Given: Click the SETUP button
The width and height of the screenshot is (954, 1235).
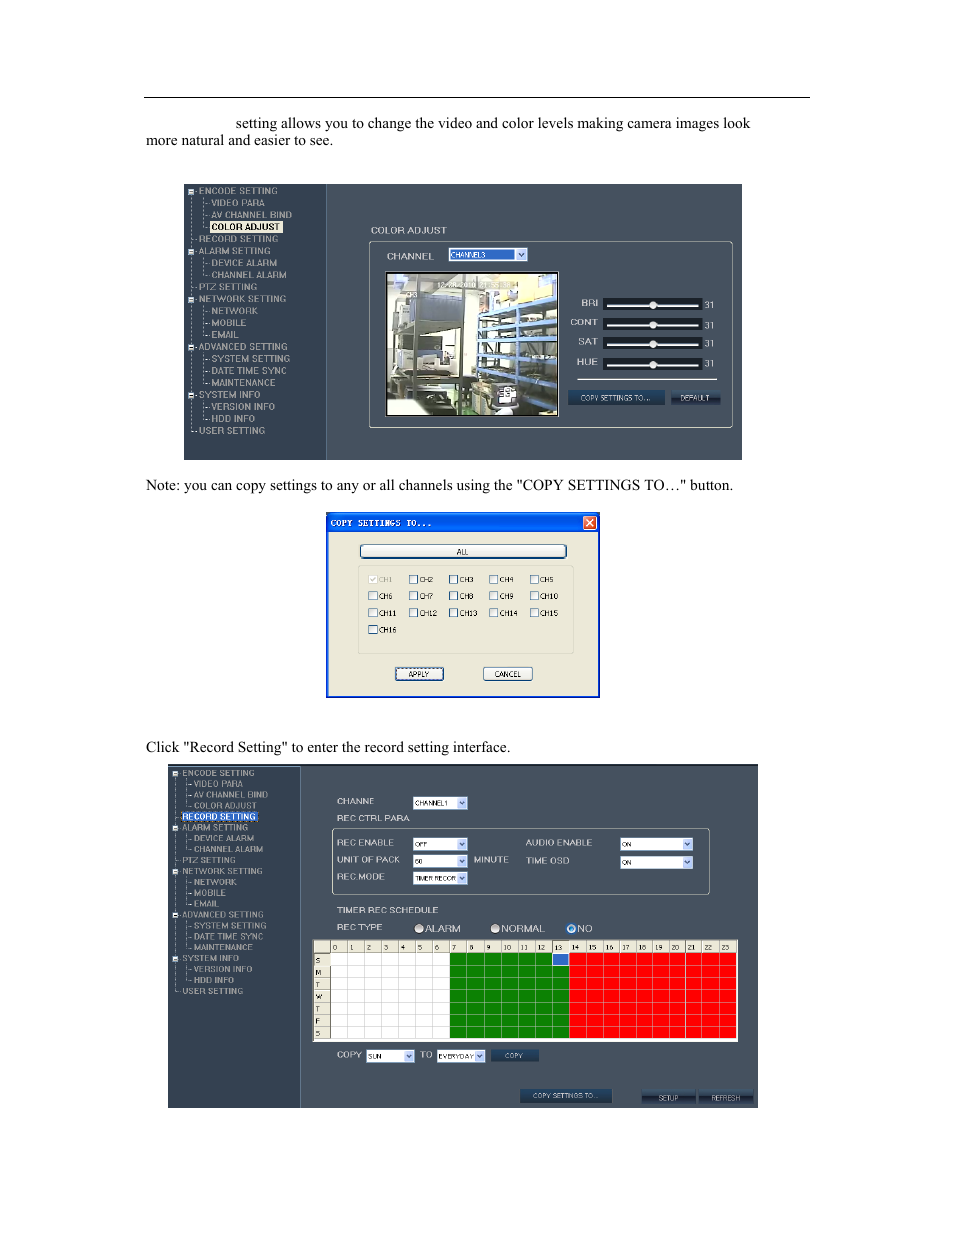Looking at the screenshot, I should 668,1098.
